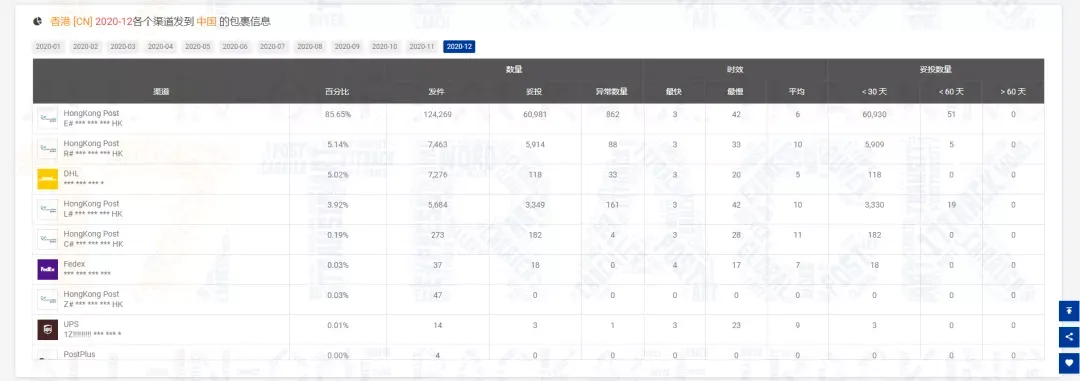This screenshot has height=381, width=1080.
Task: Select the 2020-06 month tab
Action: tap(235, 47)
